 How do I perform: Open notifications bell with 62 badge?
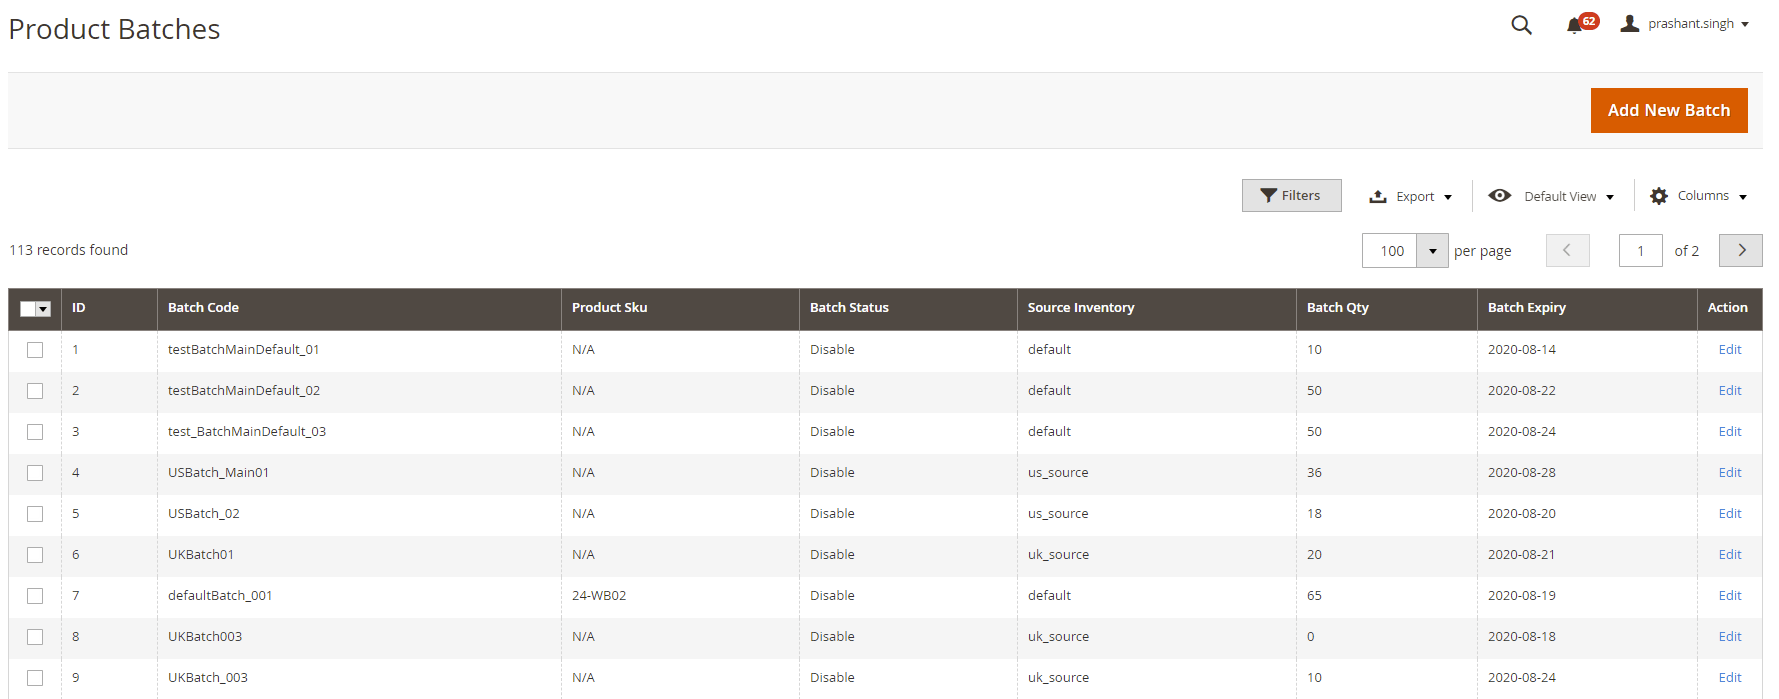1575,25
